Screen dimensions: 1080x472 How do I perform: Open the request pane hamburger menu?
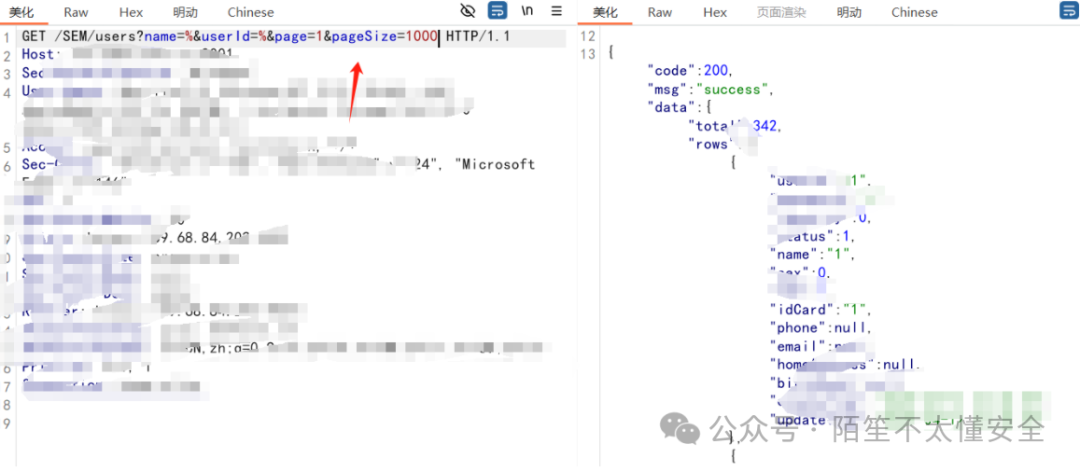(557, 10)
